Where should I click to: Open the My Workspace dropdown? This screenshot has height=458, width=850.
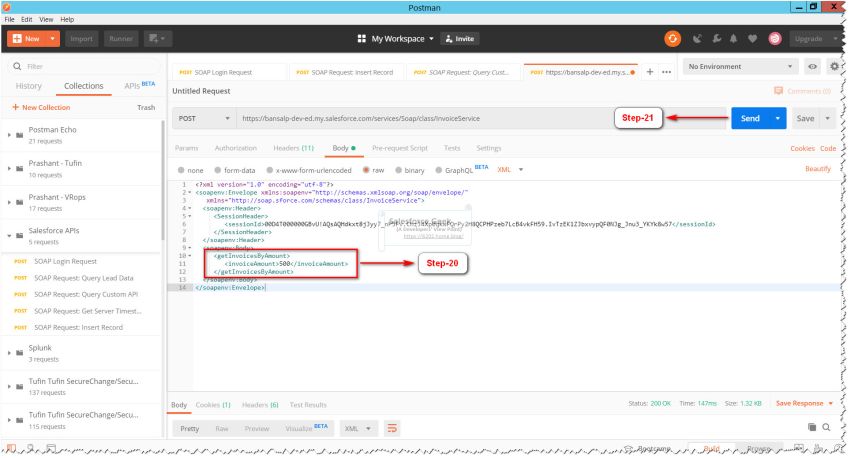[x=402, y=38]
